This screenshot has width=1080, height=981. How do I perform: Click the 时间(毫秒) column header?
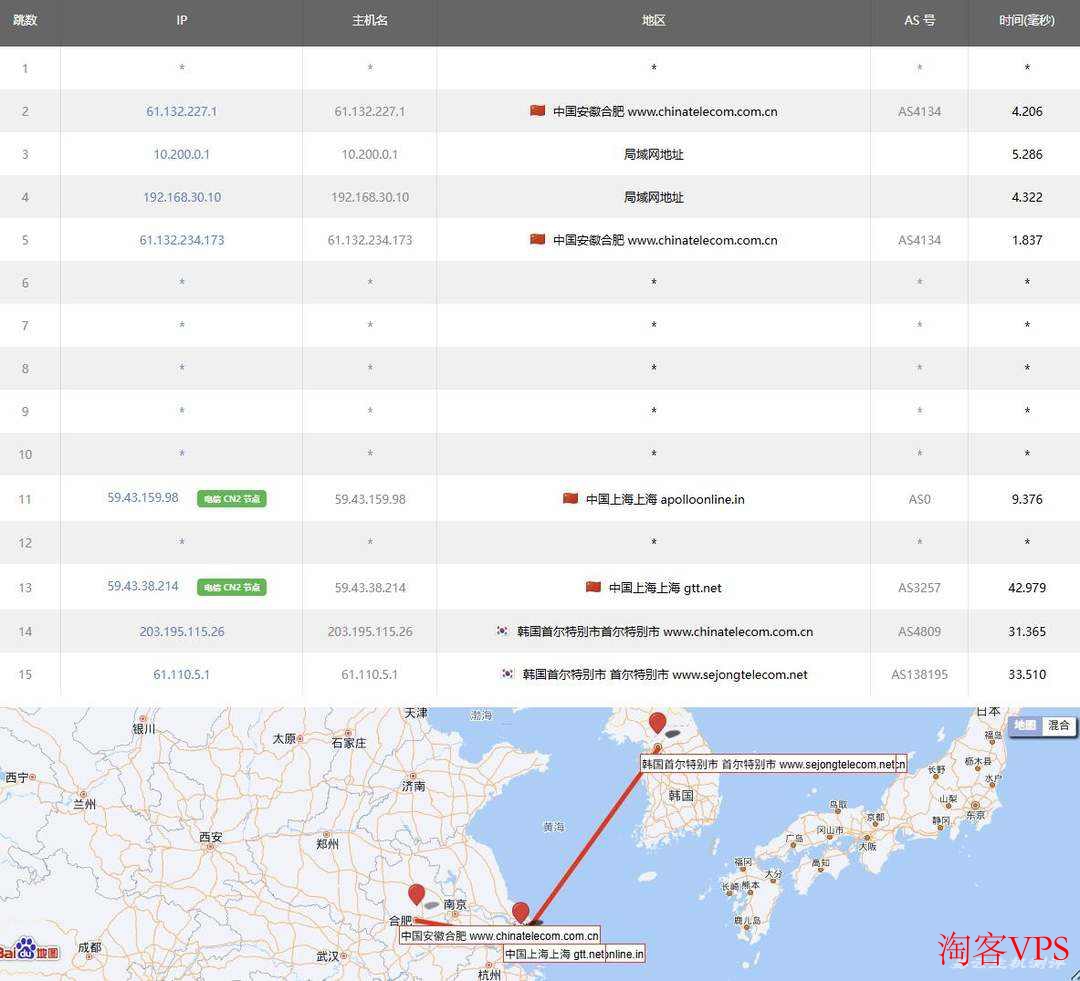1026,21
